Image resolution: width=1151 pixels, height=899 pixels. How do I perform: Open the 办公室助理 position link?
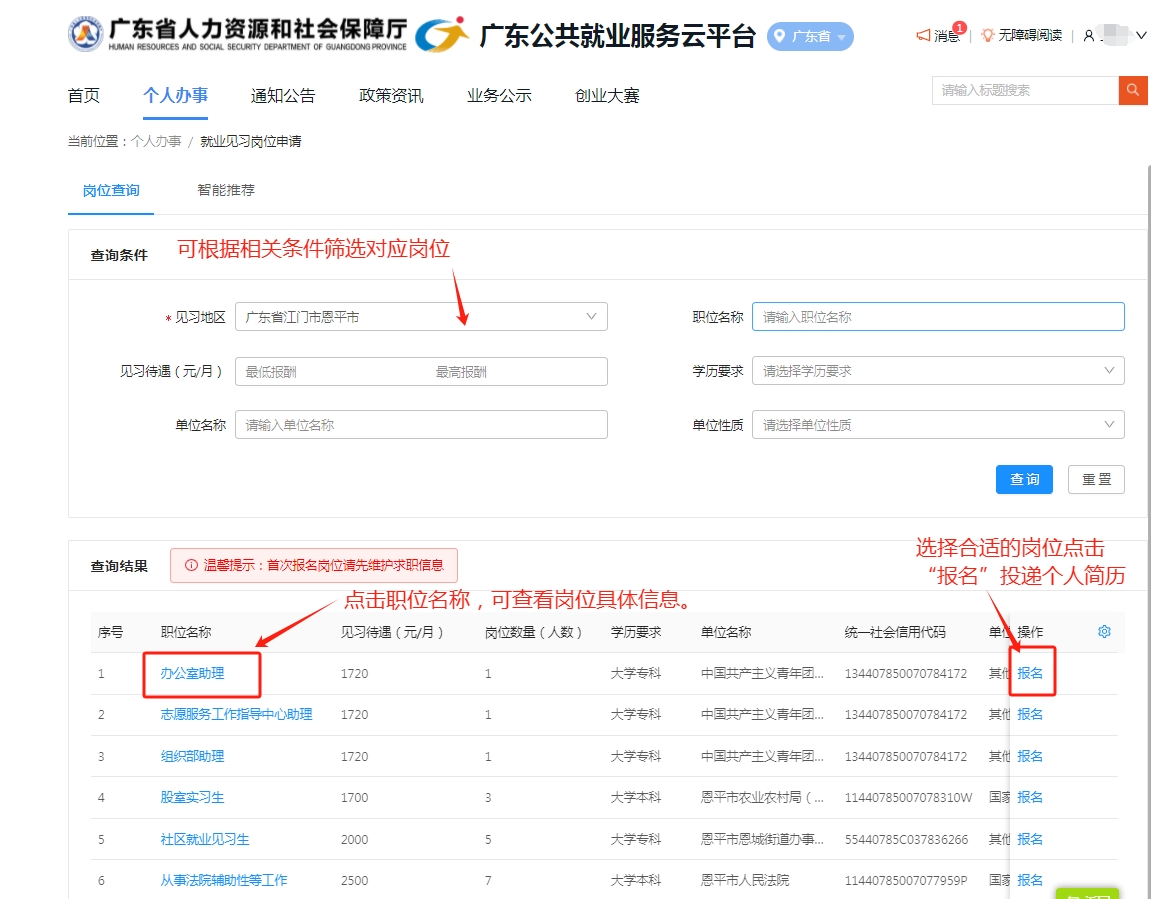click(192, 673)
